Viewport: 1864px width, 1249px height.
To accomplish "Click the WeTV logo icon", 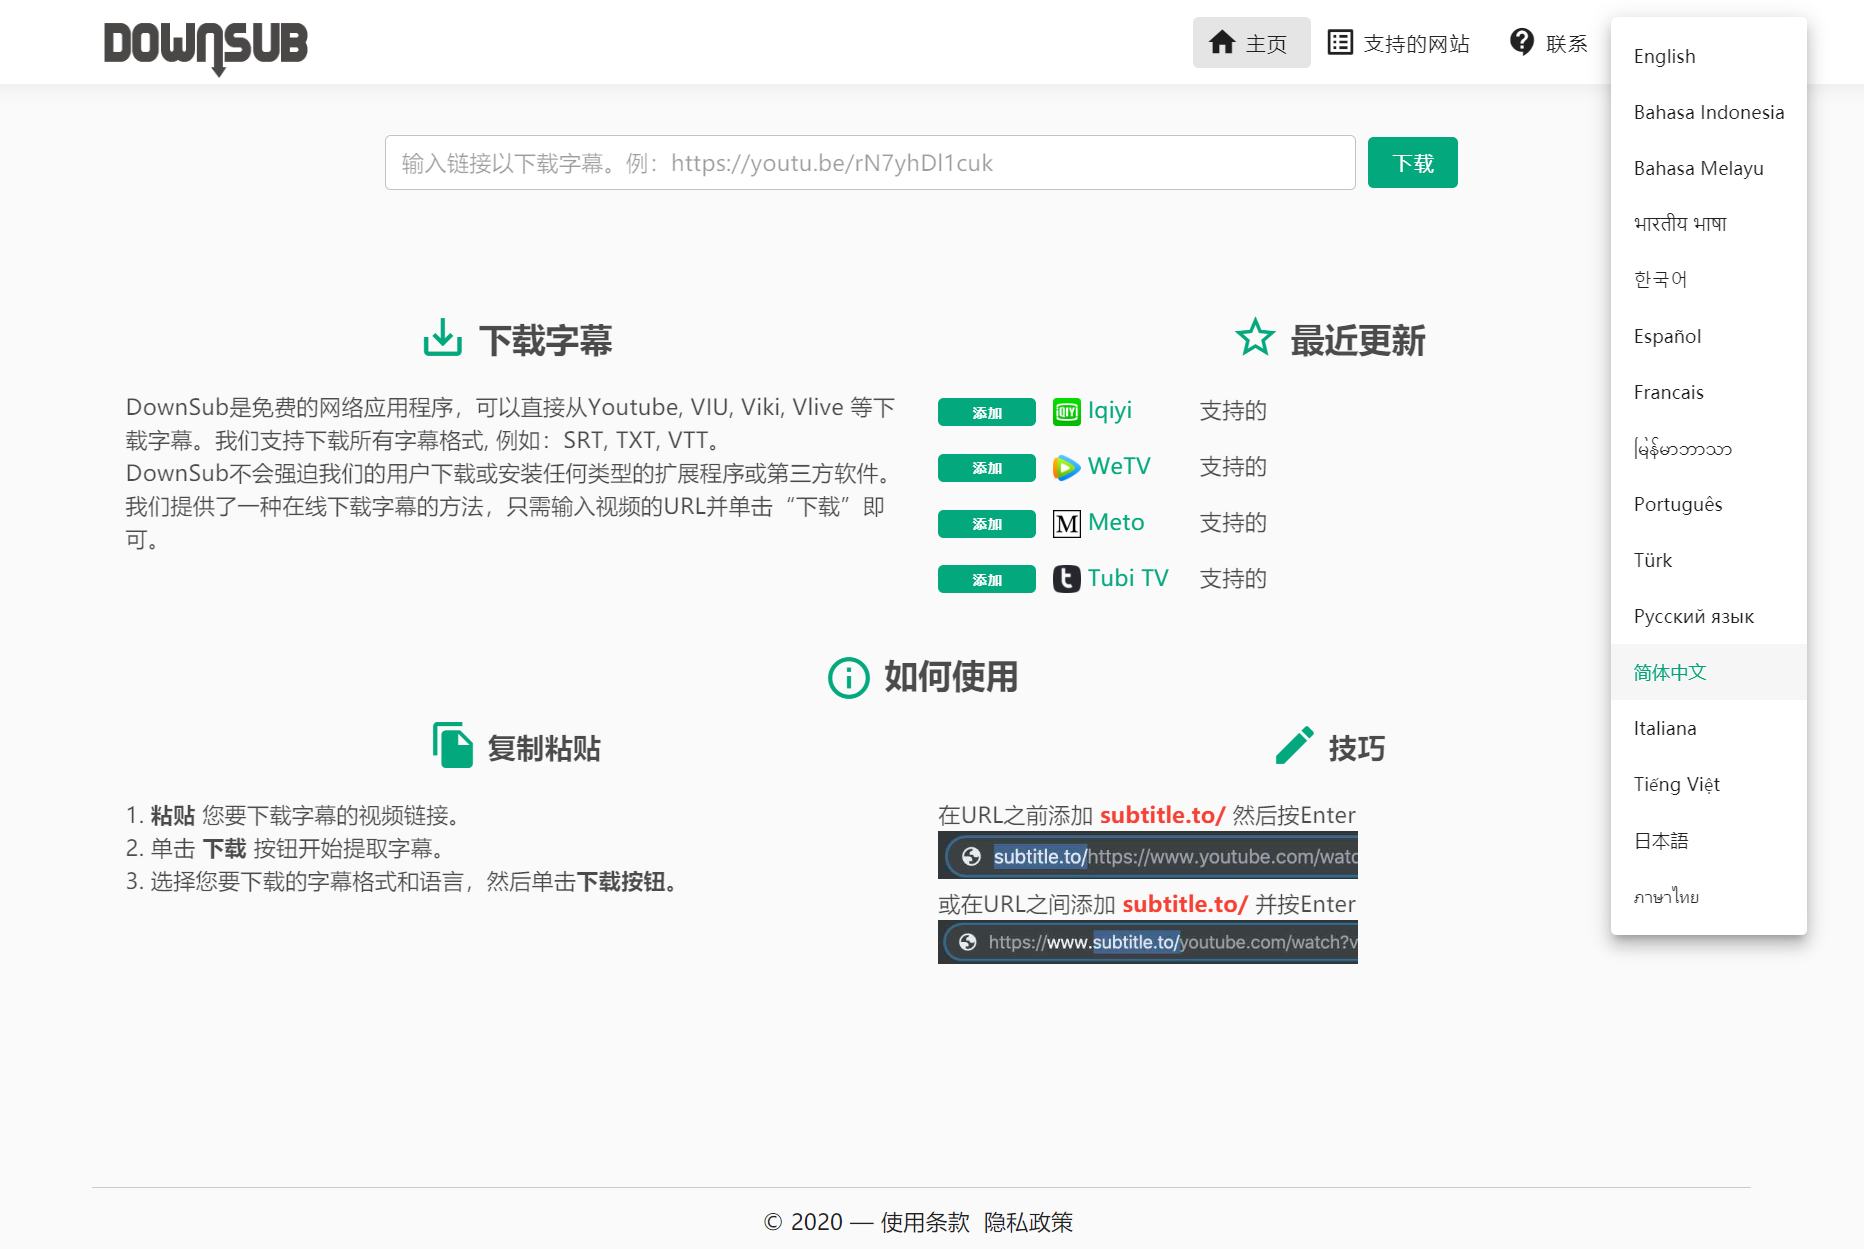I will pyautogui.click(x=1067, y=467).
